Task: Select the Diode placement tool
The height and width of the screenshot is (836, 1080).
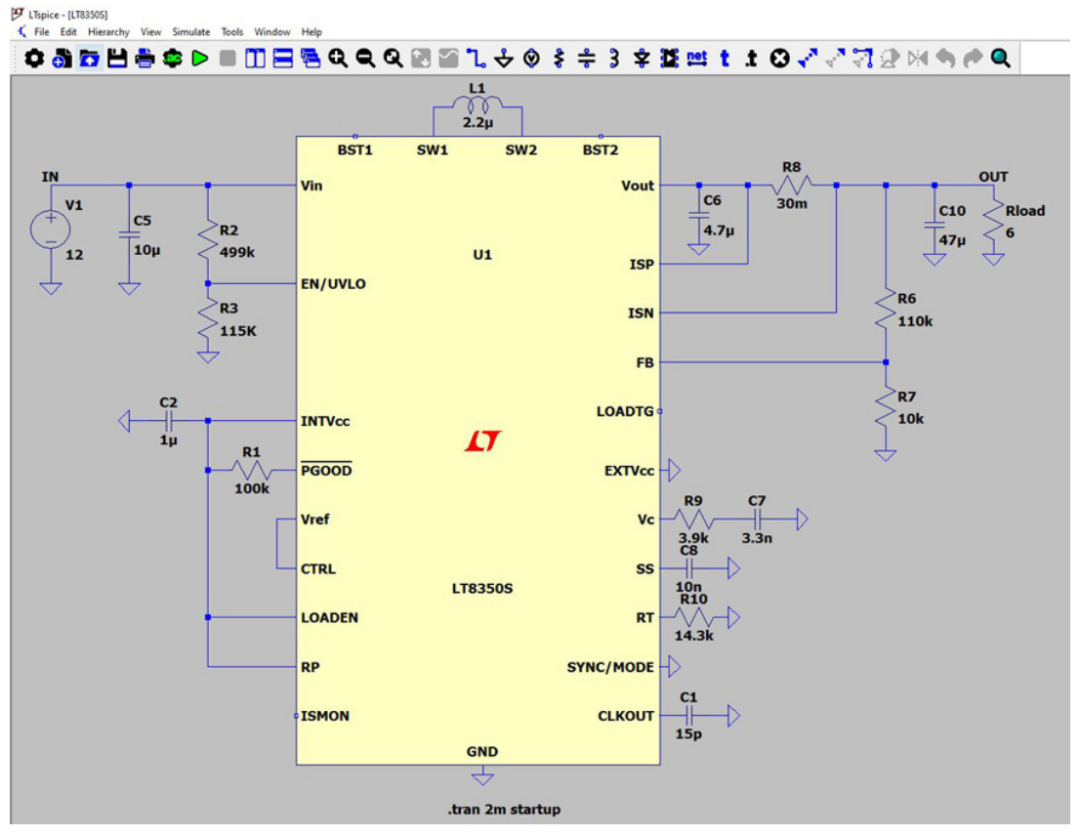Action: [x=641, y=59]
